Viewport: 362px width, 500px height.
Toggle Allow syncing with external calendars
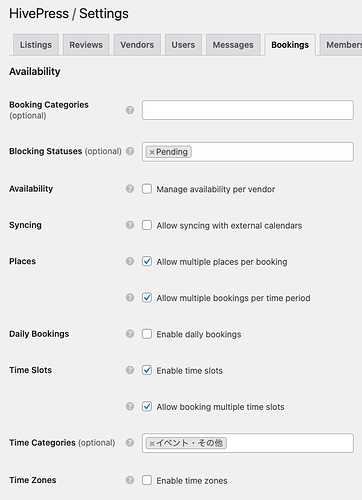click(147, 225)
